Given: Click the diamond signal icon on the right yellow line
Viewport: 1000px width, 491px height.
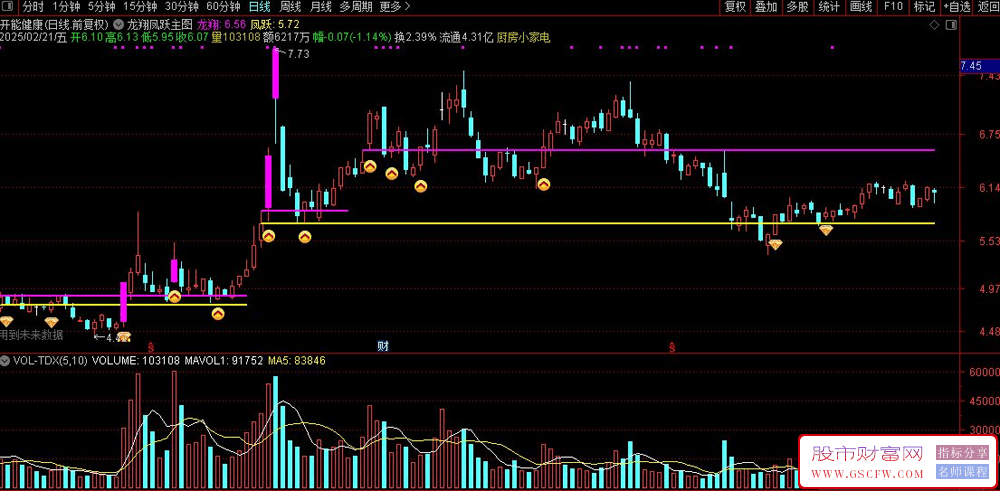Looking at the screenshot, I should click(x=826, y=230).
